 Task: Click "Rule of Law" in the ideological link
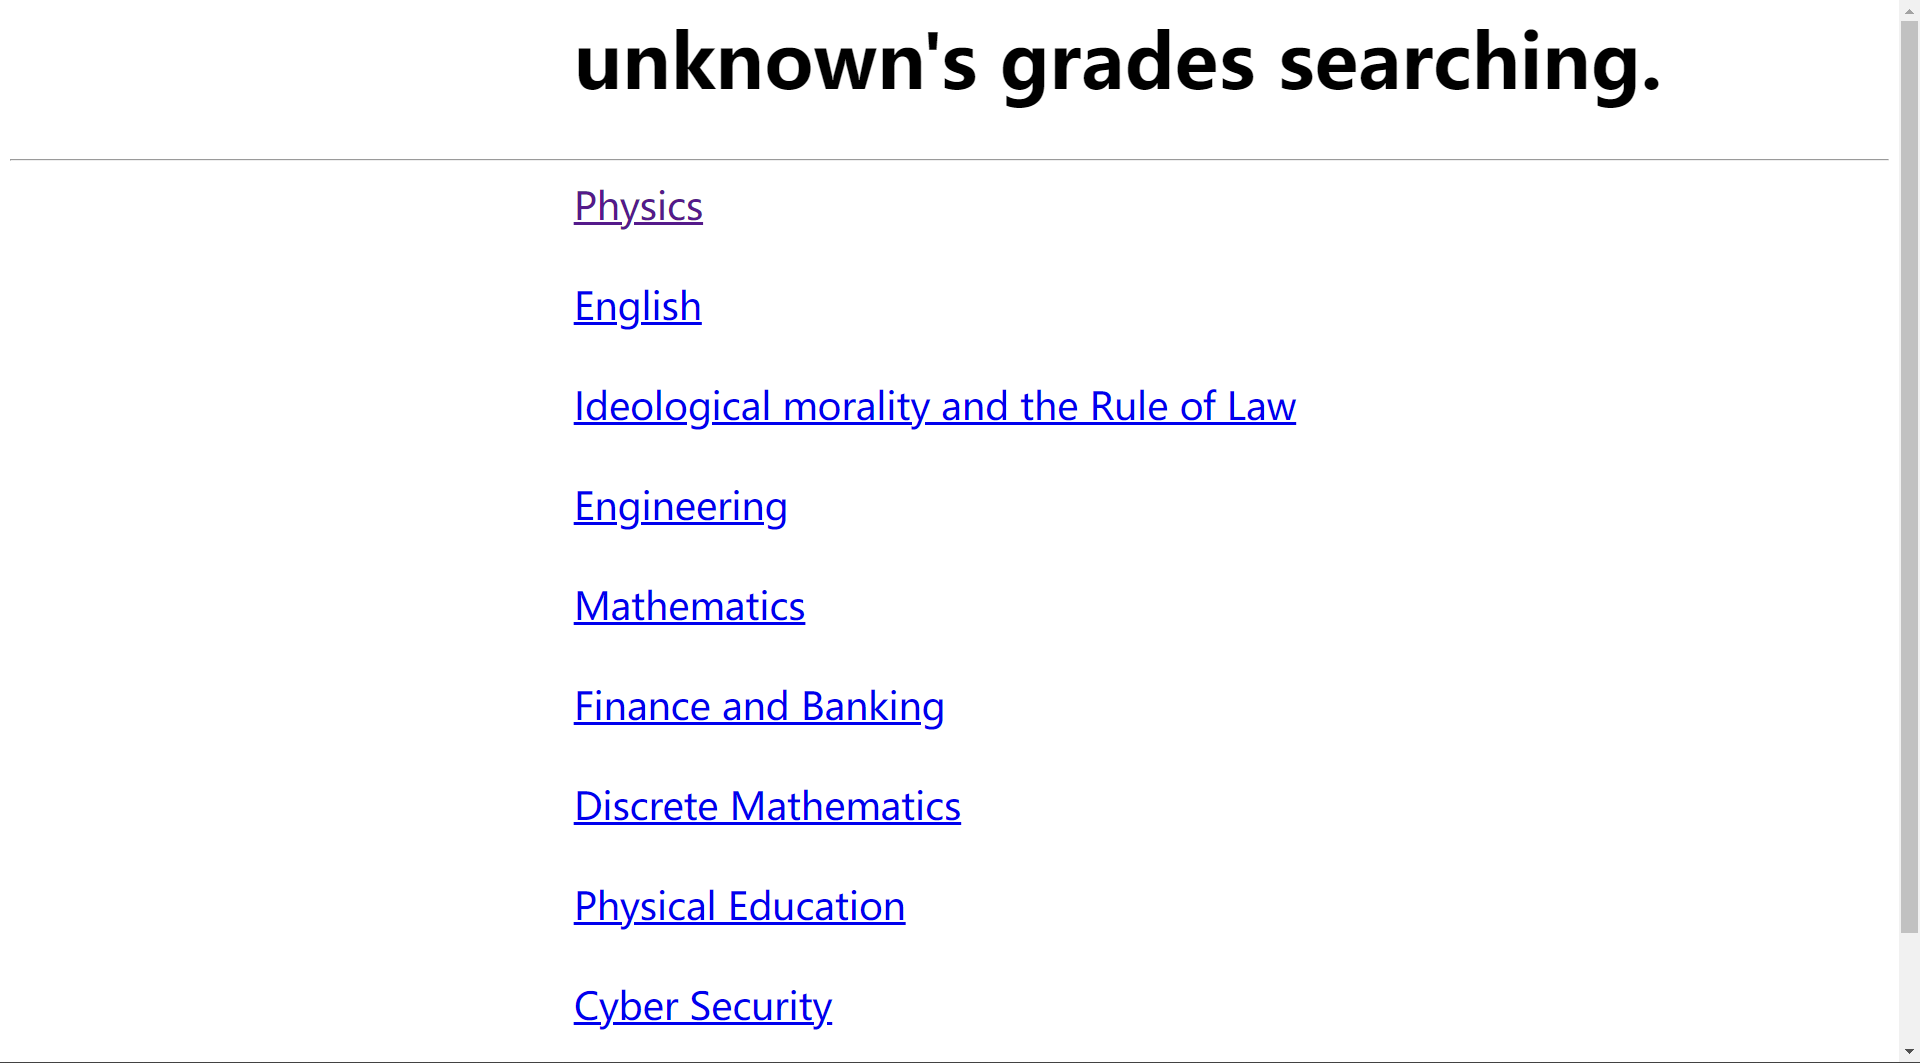1192,407
